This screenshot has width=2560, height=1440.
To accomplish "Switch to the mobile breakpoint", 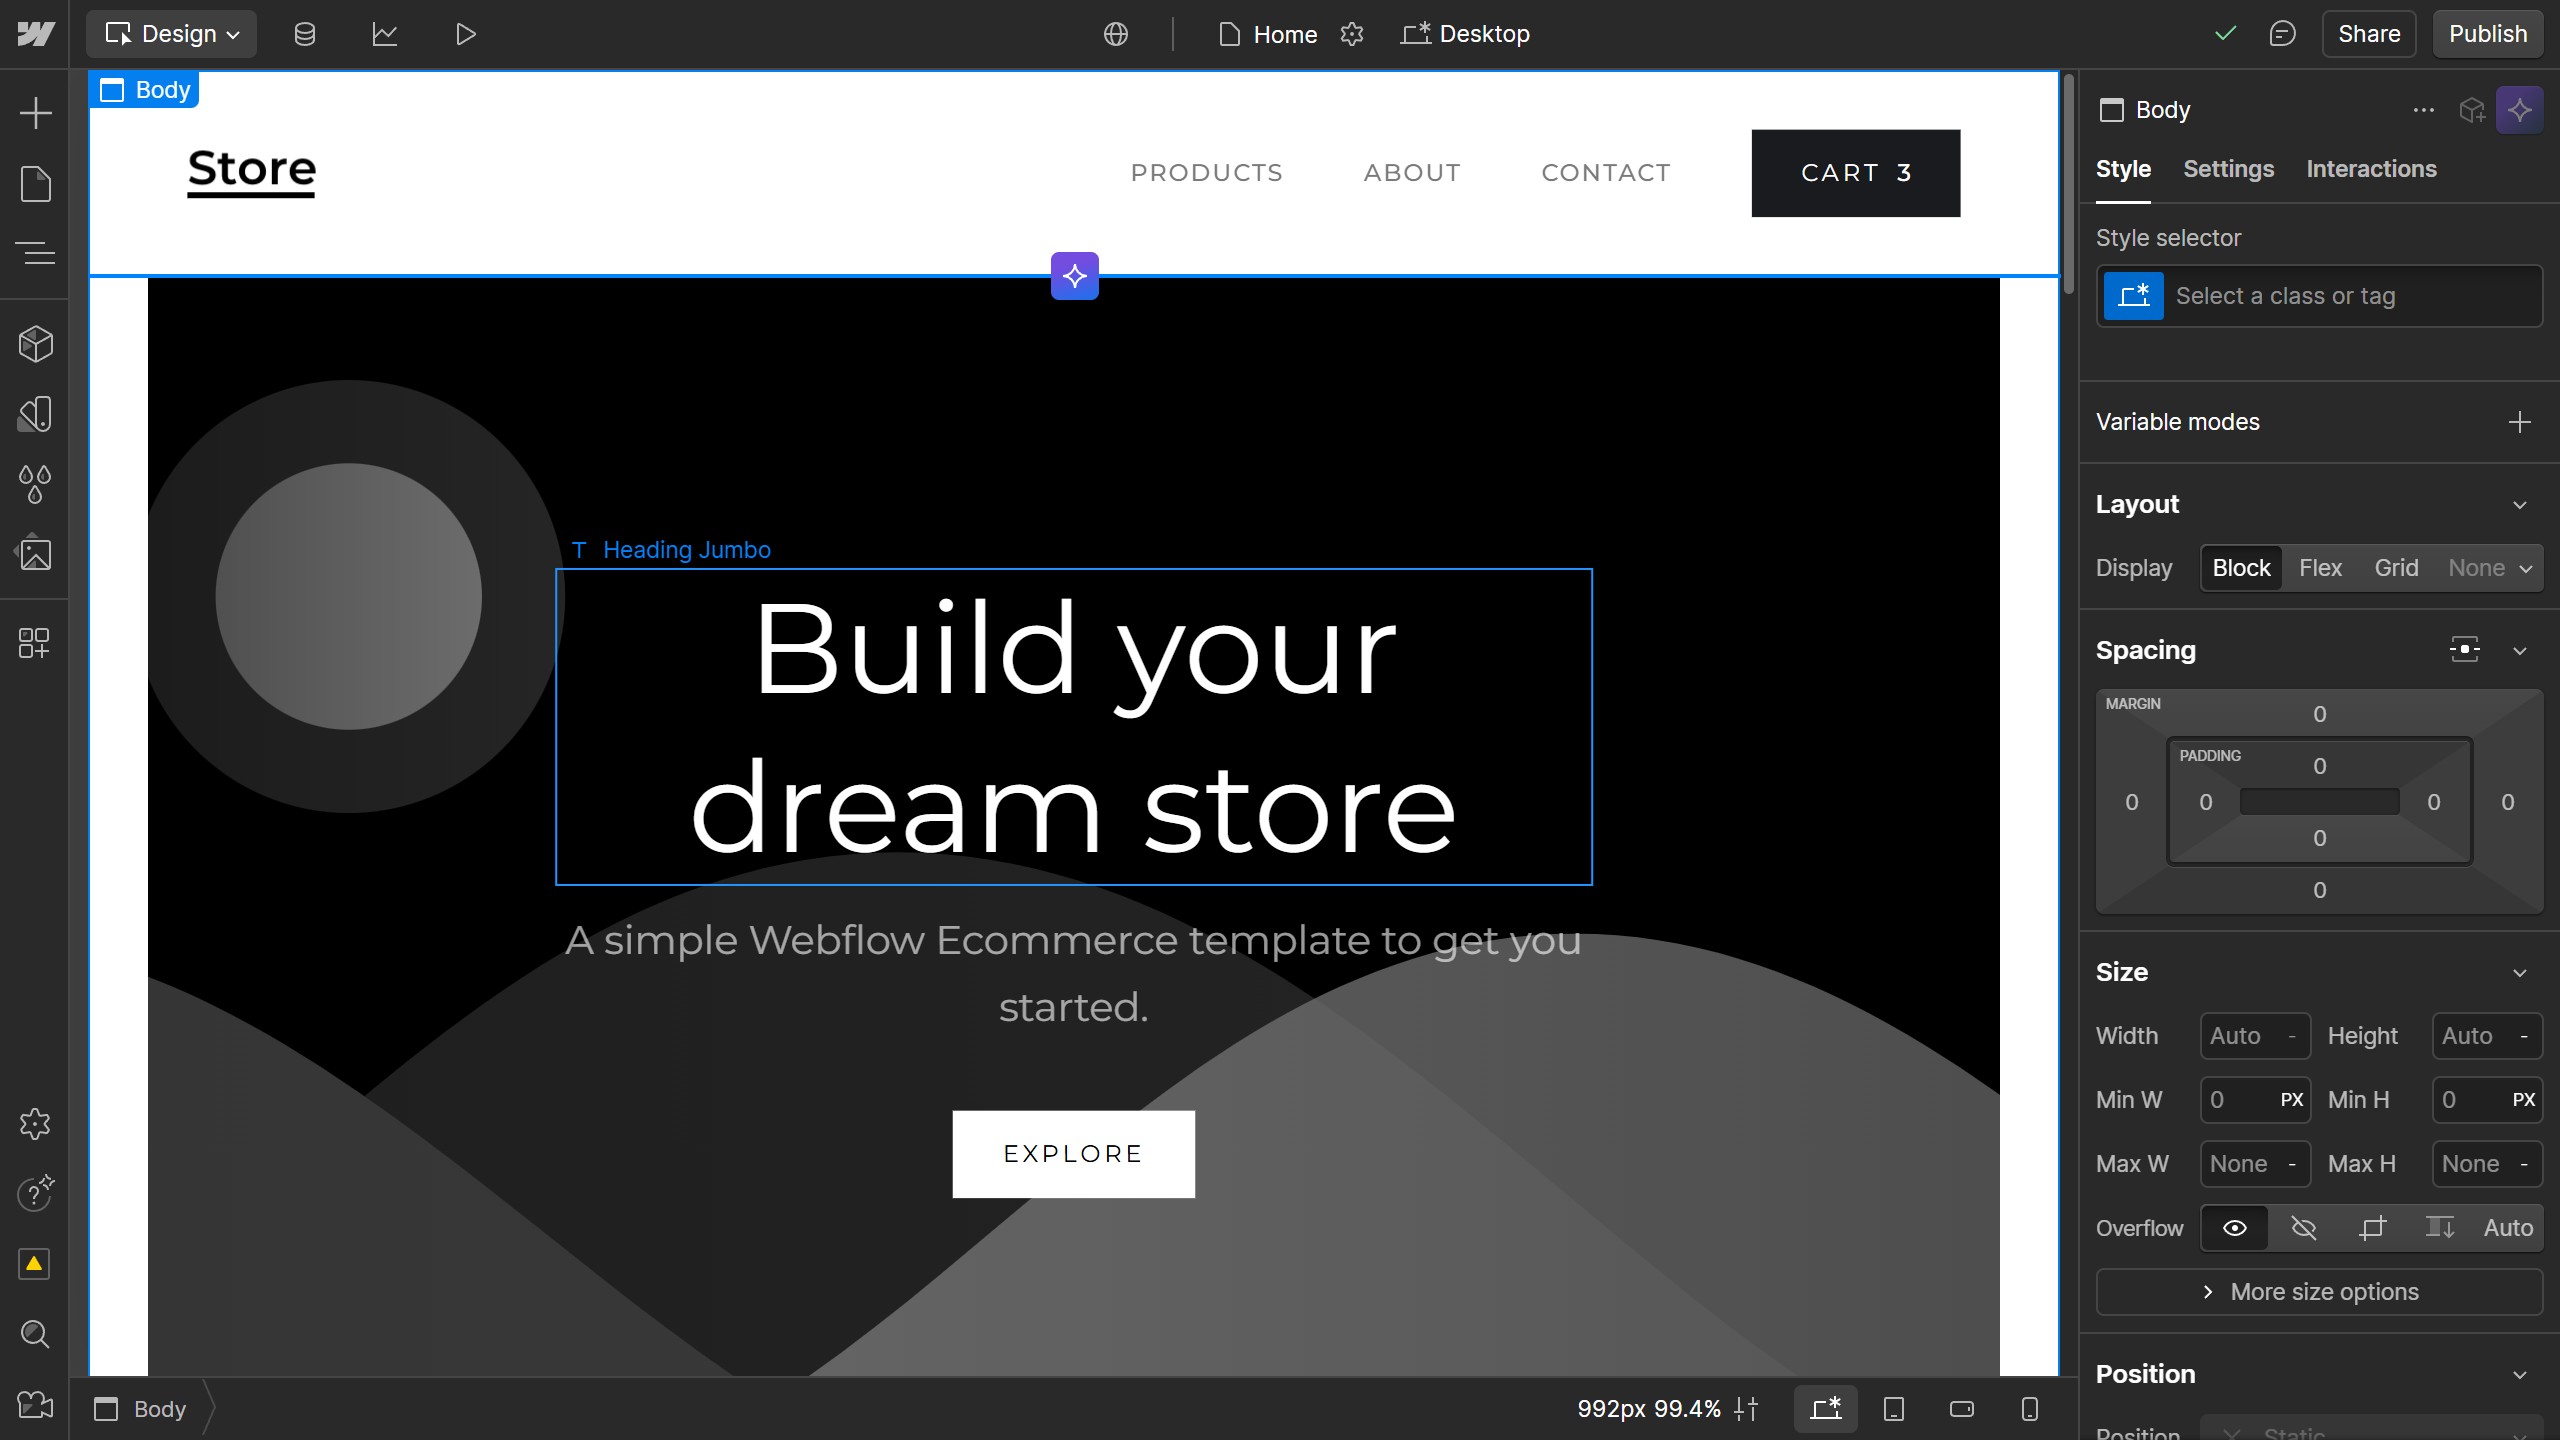I will point(2028,1408).
